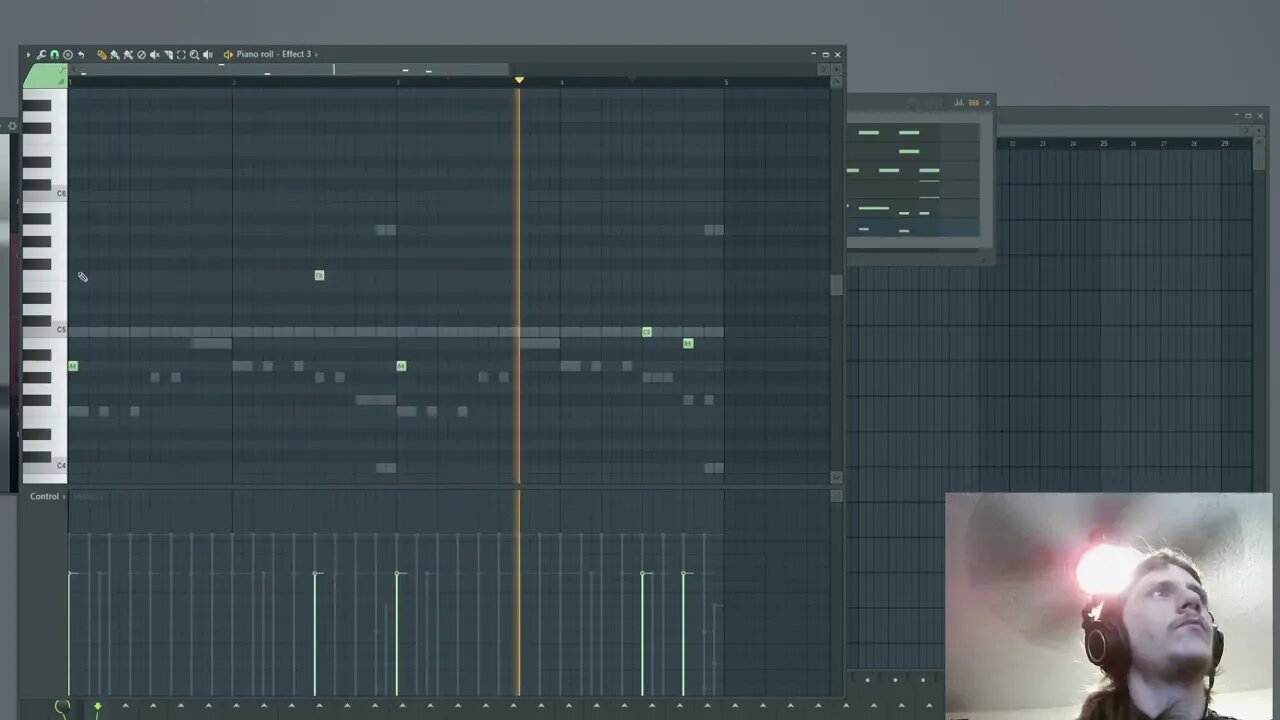
Task: Click bar 29 on the Playlist ruler
Action: tap(1225, 144)
